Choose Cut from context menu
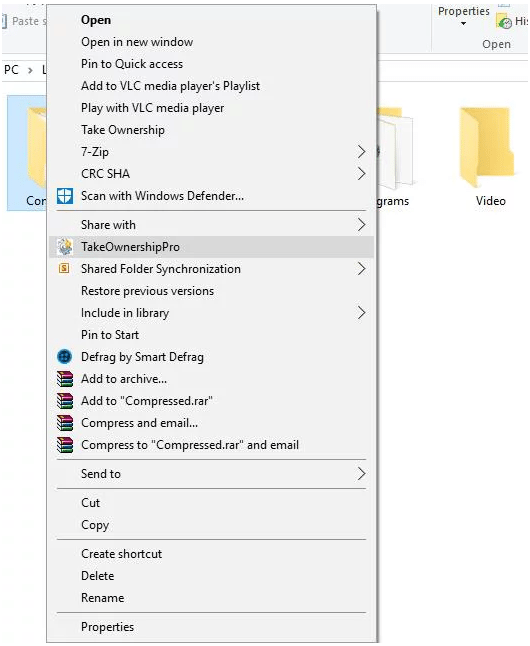This screenshot has width=530, height=646. 211,503
